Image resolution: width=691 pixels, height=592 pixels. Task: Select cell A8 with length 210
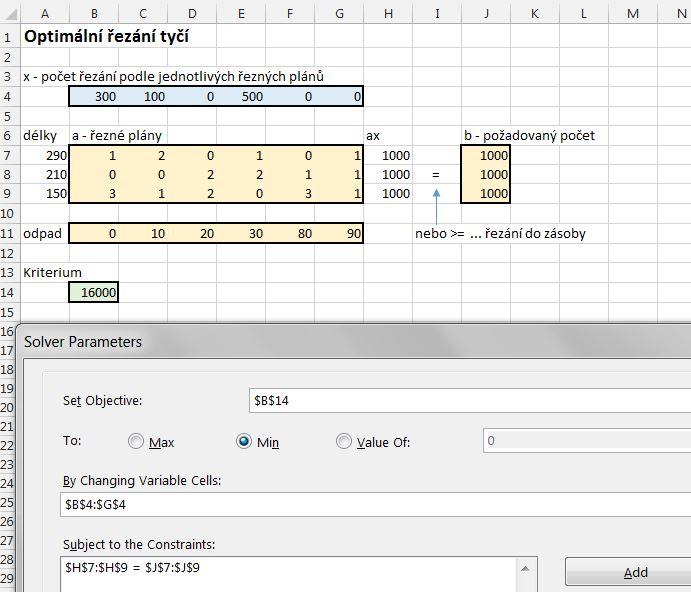45,175
